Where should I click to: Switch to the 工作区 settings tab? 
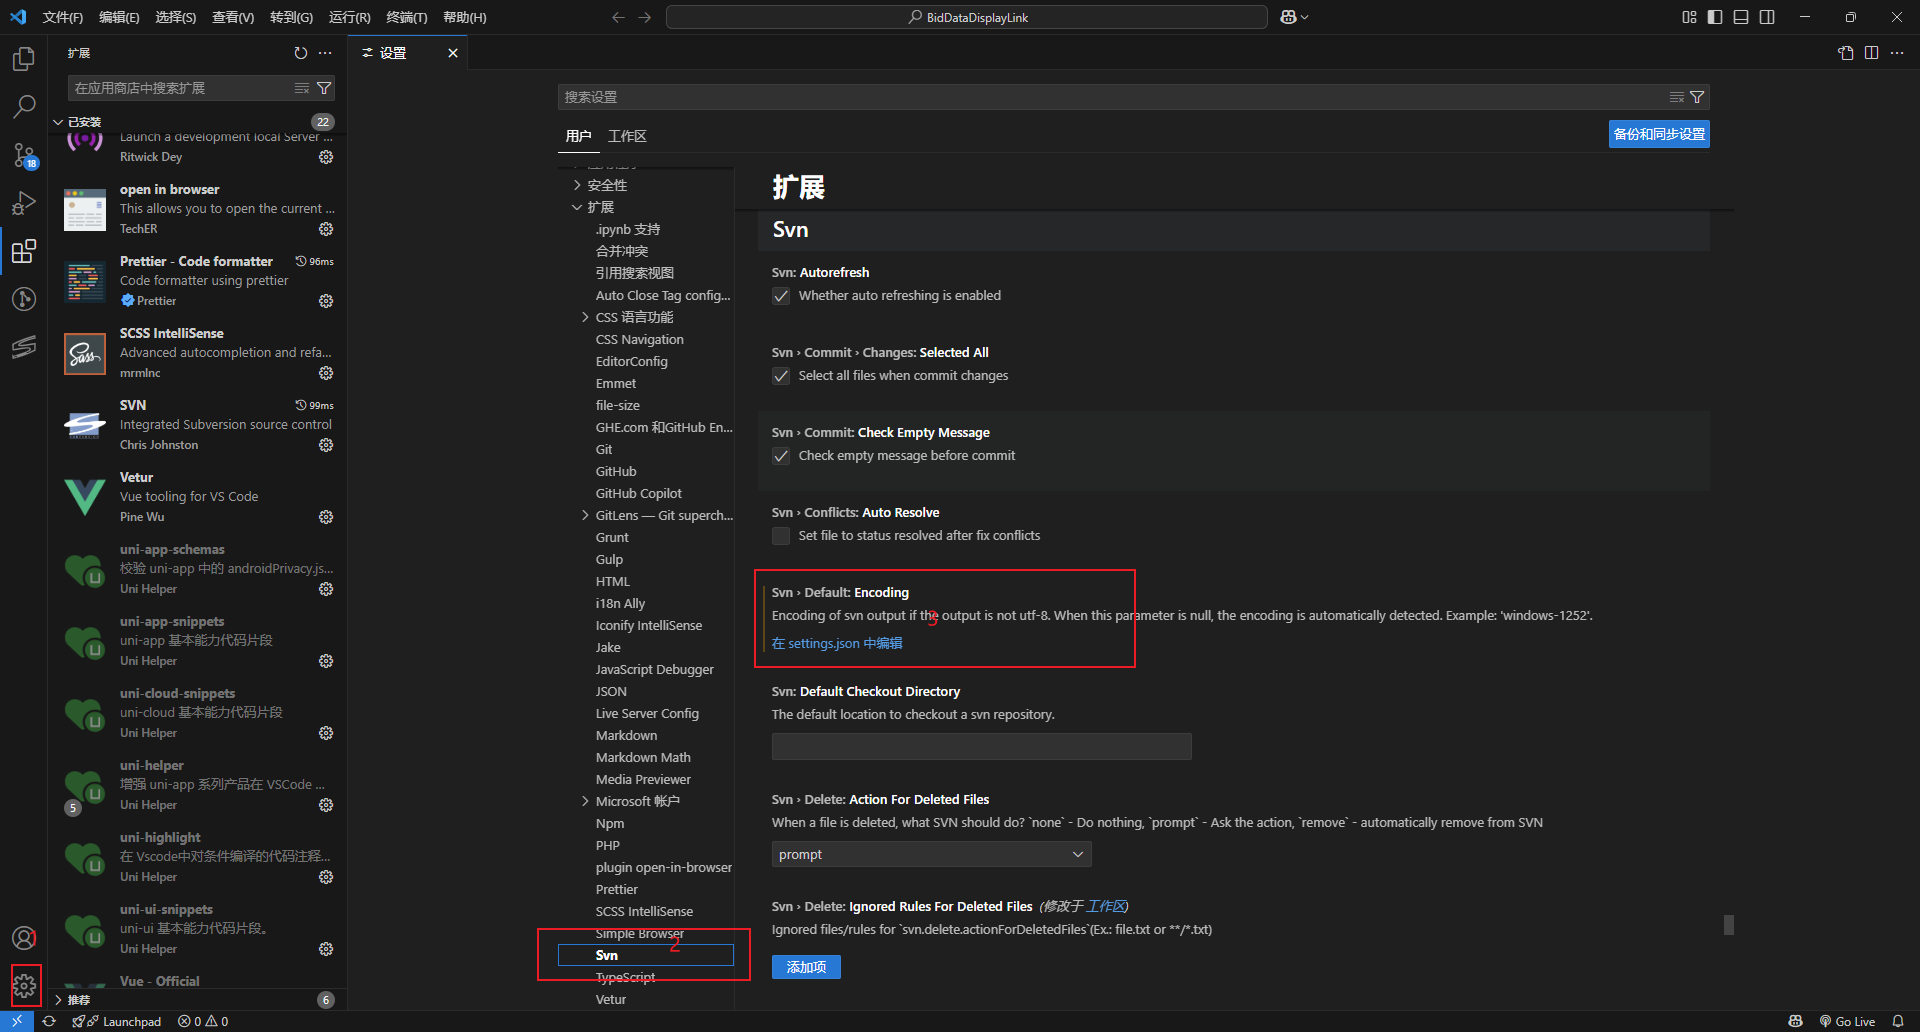[x=627, y=136]
